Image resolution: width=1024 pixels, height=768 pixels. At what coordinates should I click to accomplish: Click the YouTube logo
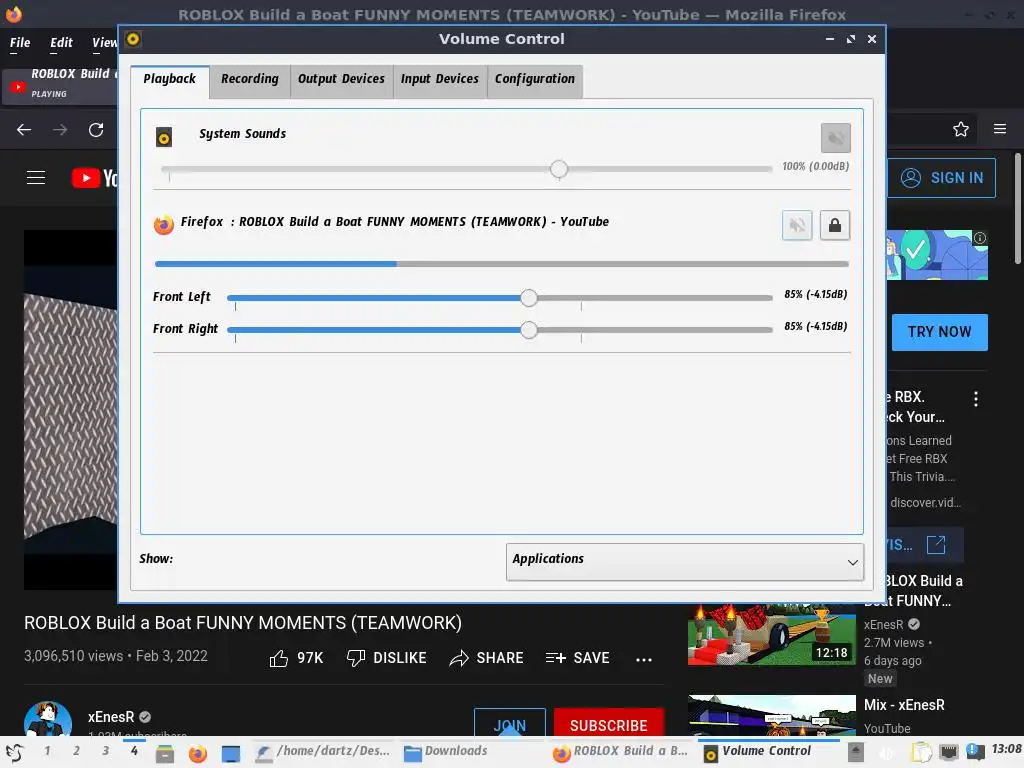tap(95, 178)
